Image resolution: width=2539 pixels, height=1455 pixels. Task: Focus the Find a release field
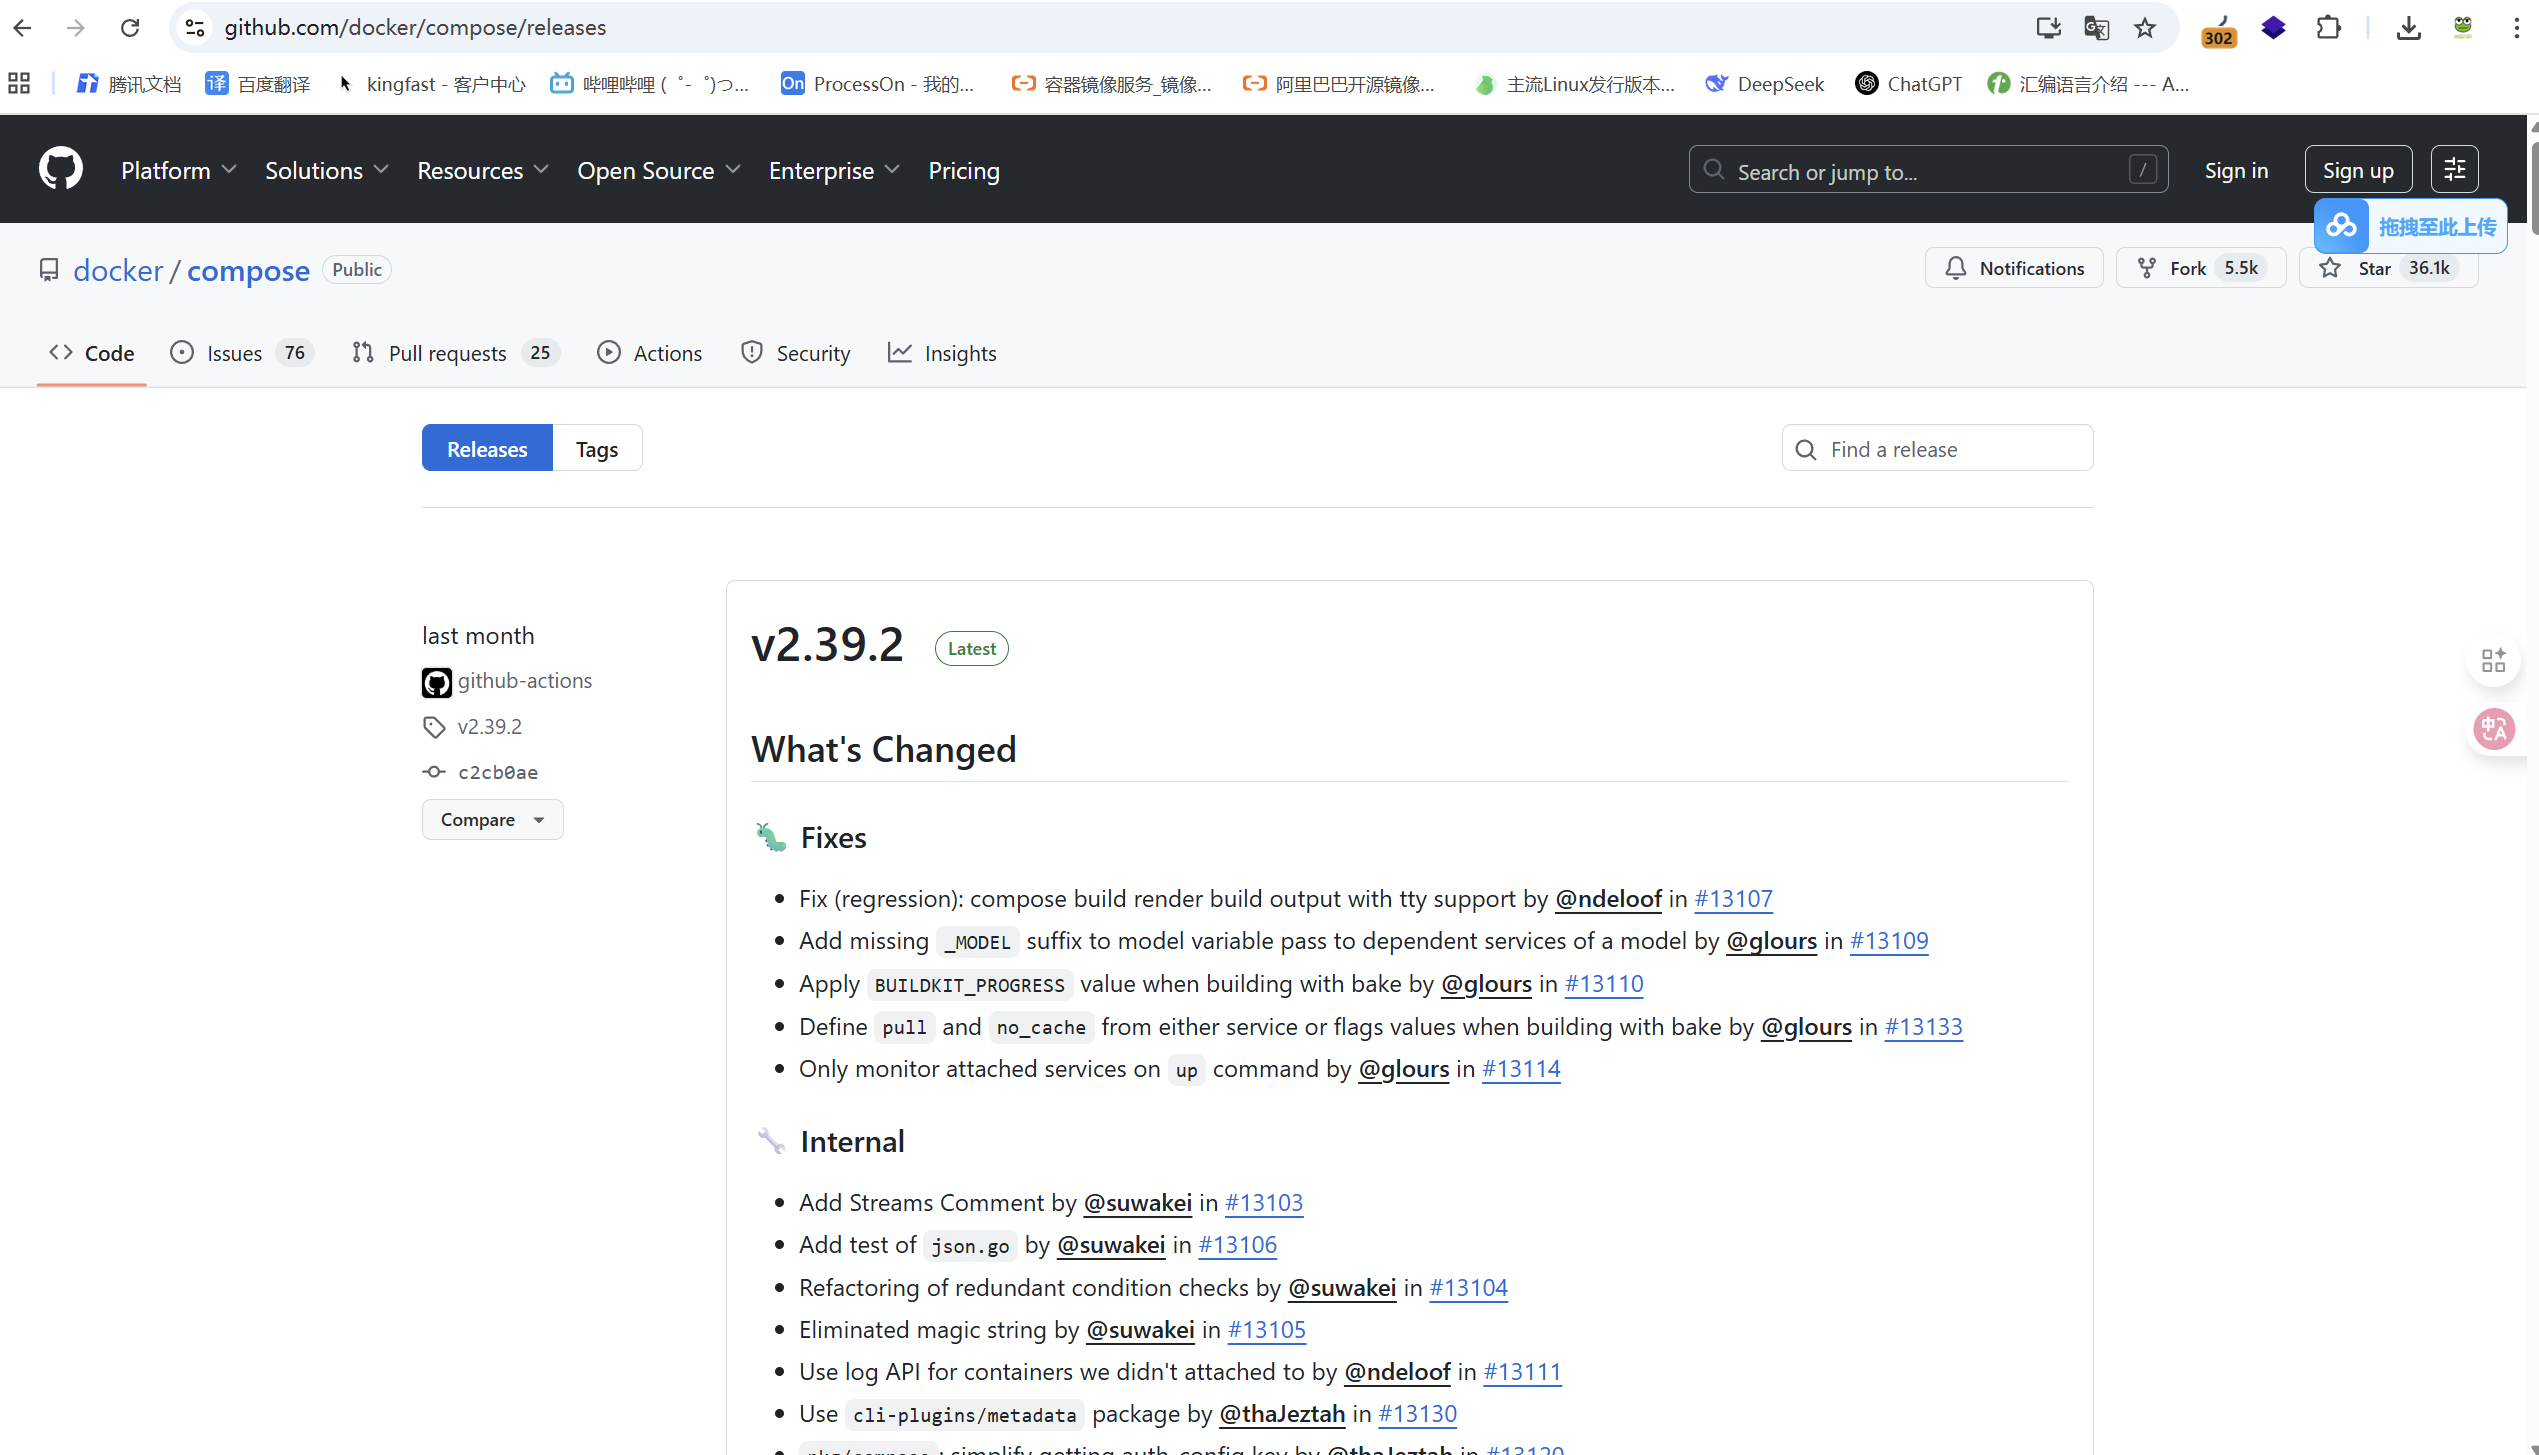coord(1937,449)
